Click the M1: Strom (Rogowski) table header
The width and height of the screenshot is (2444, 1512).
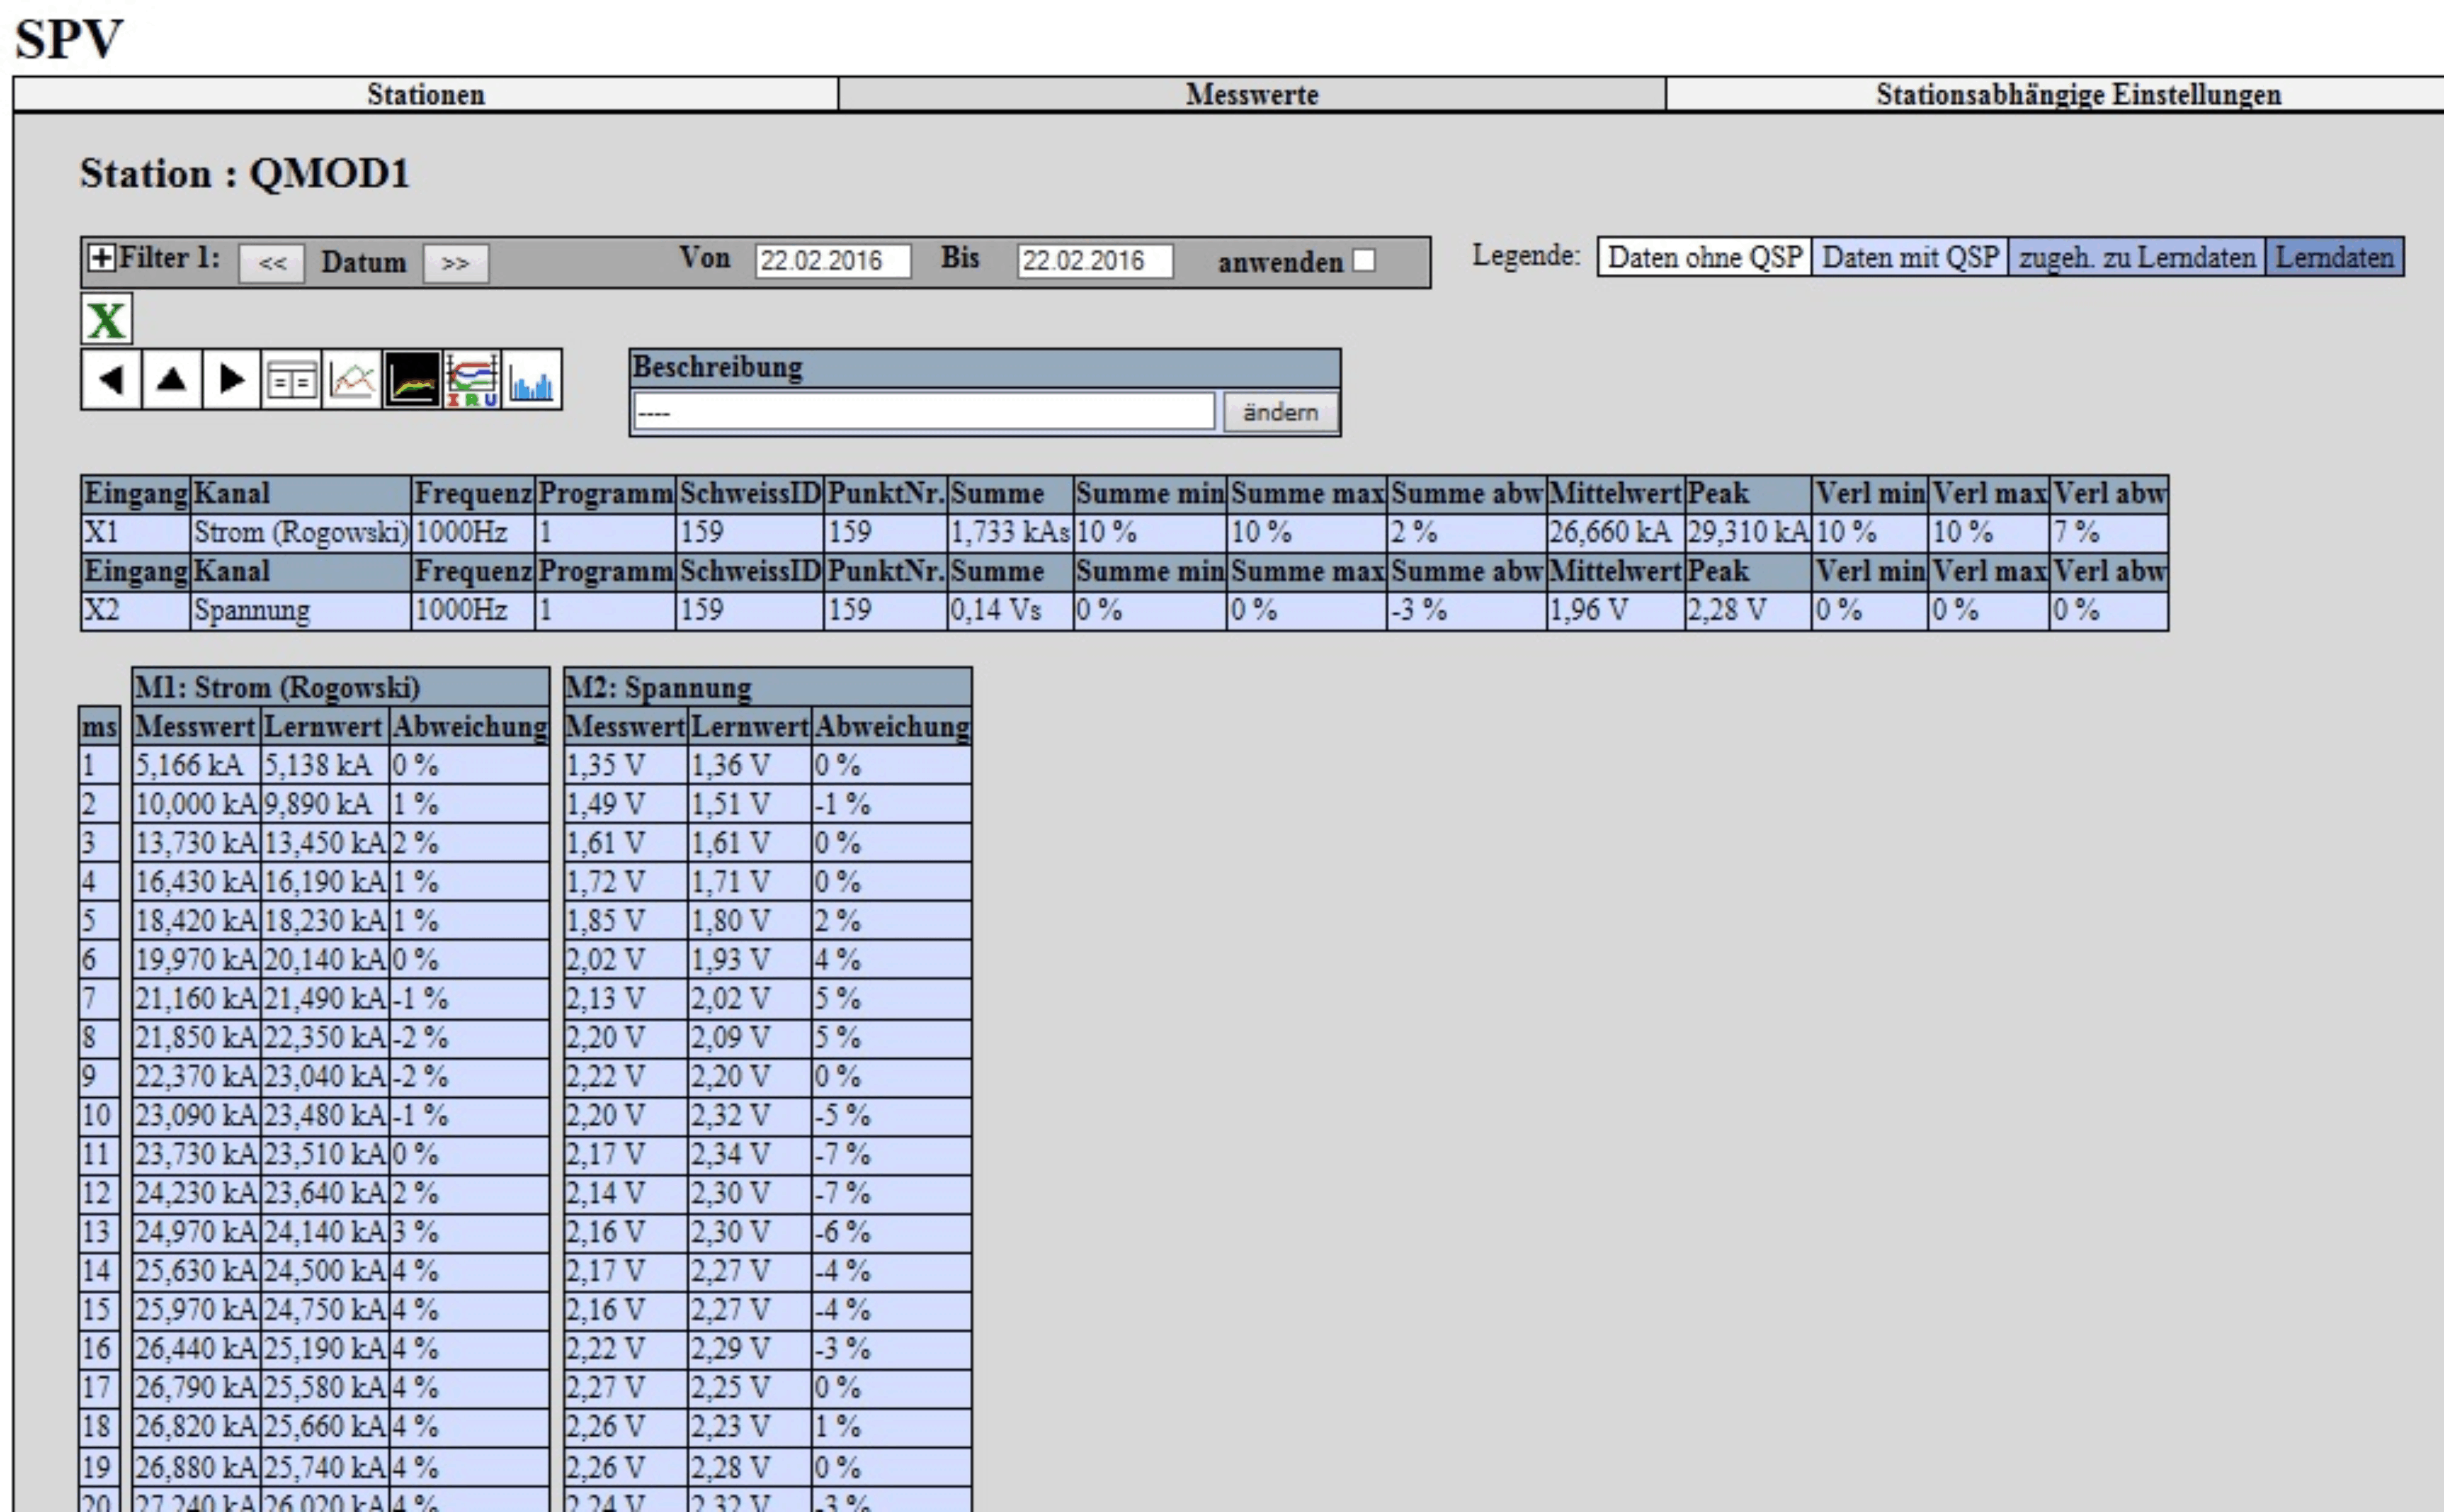click(x=341, y=687)
